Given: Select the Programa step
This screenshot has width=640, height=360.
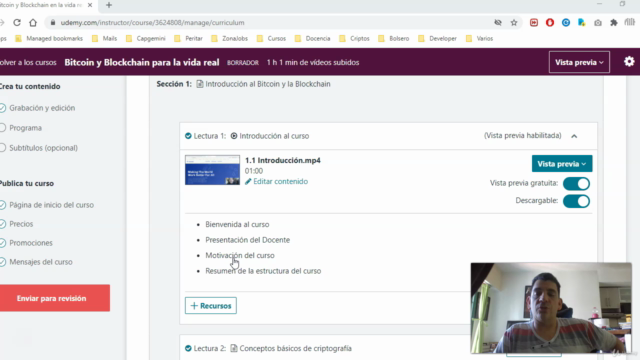Looking at the screenshot, I should [x=21, y=128].
